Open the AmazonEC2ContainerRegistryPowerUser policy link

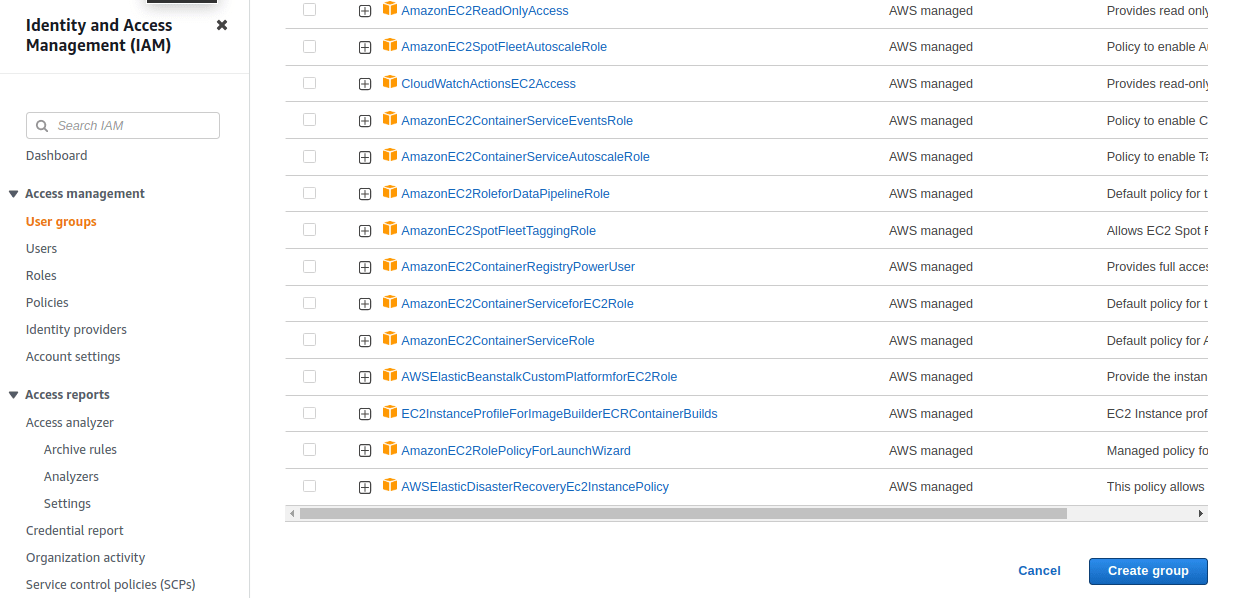(x=518, y=267)
